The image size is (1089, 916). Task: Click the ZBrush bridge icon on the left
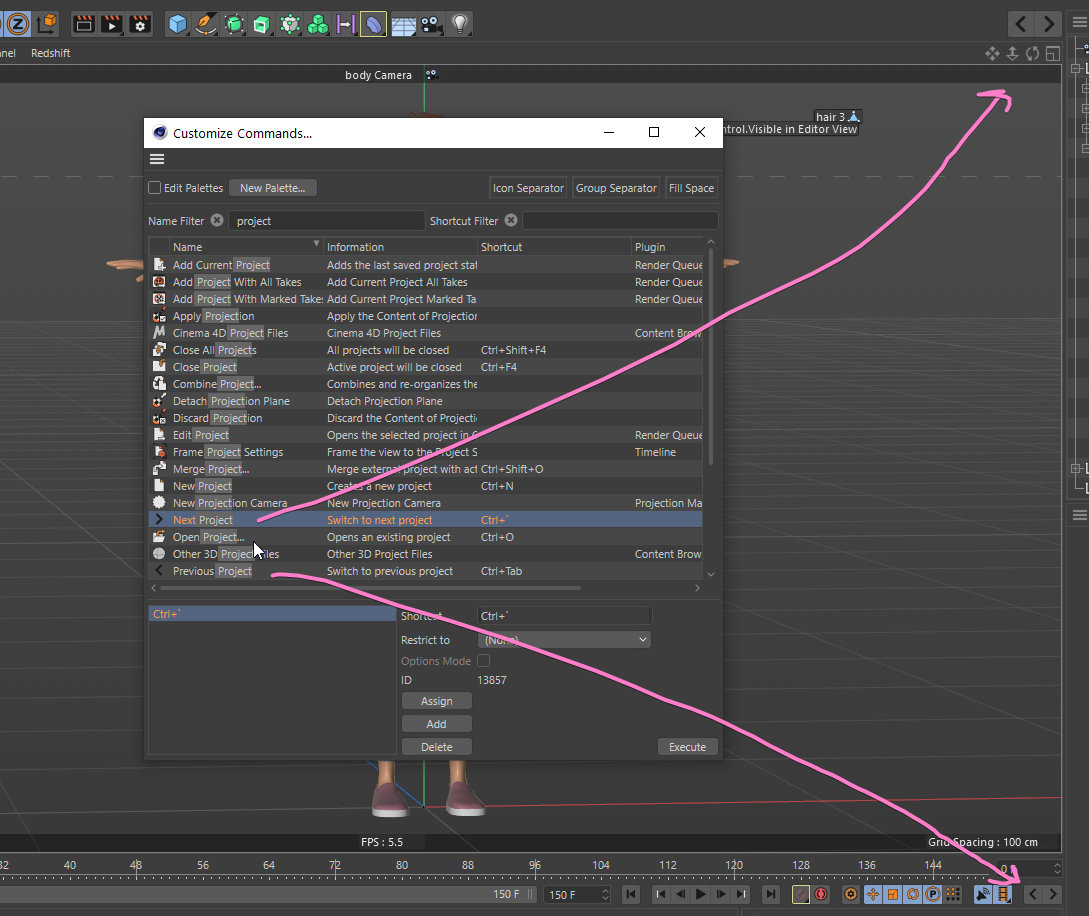point(18,24)
